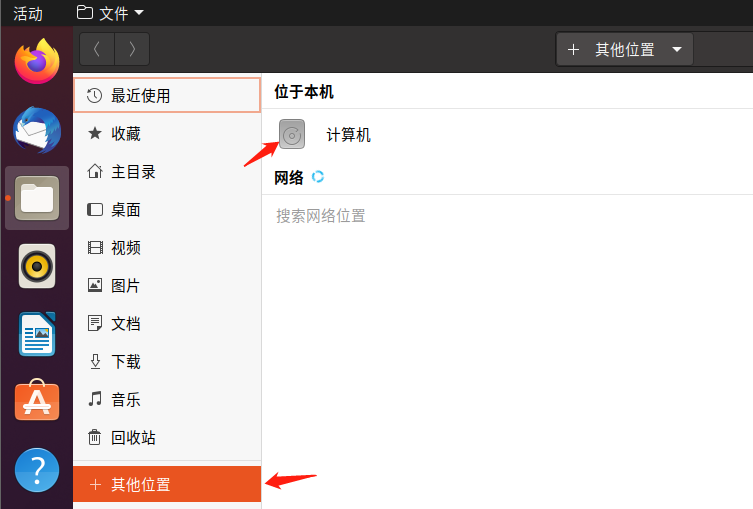Click the network loading spinner

318,177
